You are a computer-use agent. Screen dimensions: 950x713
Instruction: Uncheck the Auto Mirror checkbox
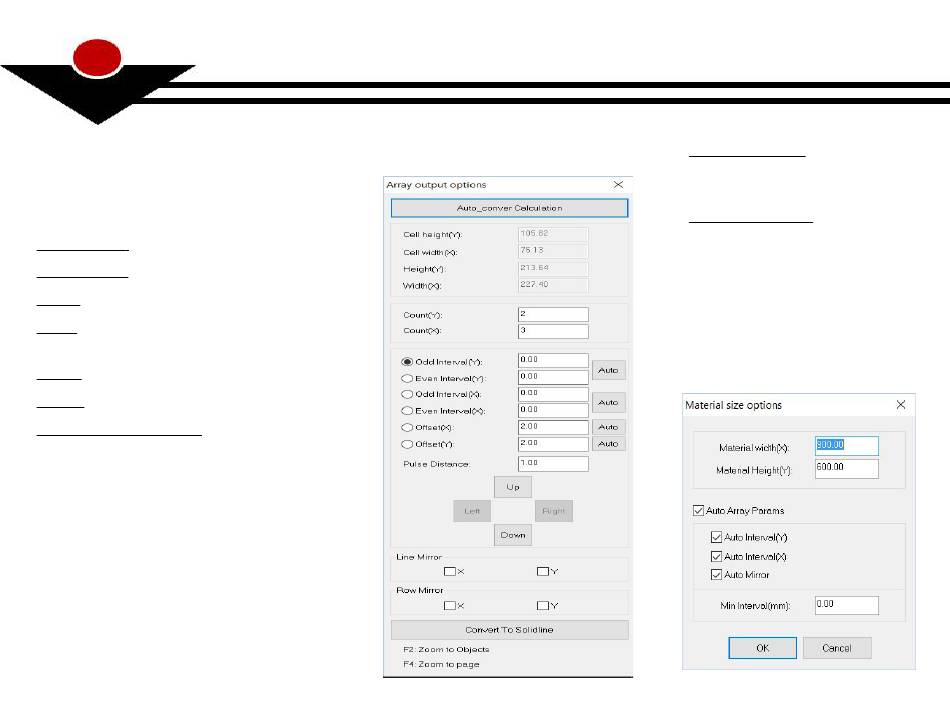(x=716, y=574)
